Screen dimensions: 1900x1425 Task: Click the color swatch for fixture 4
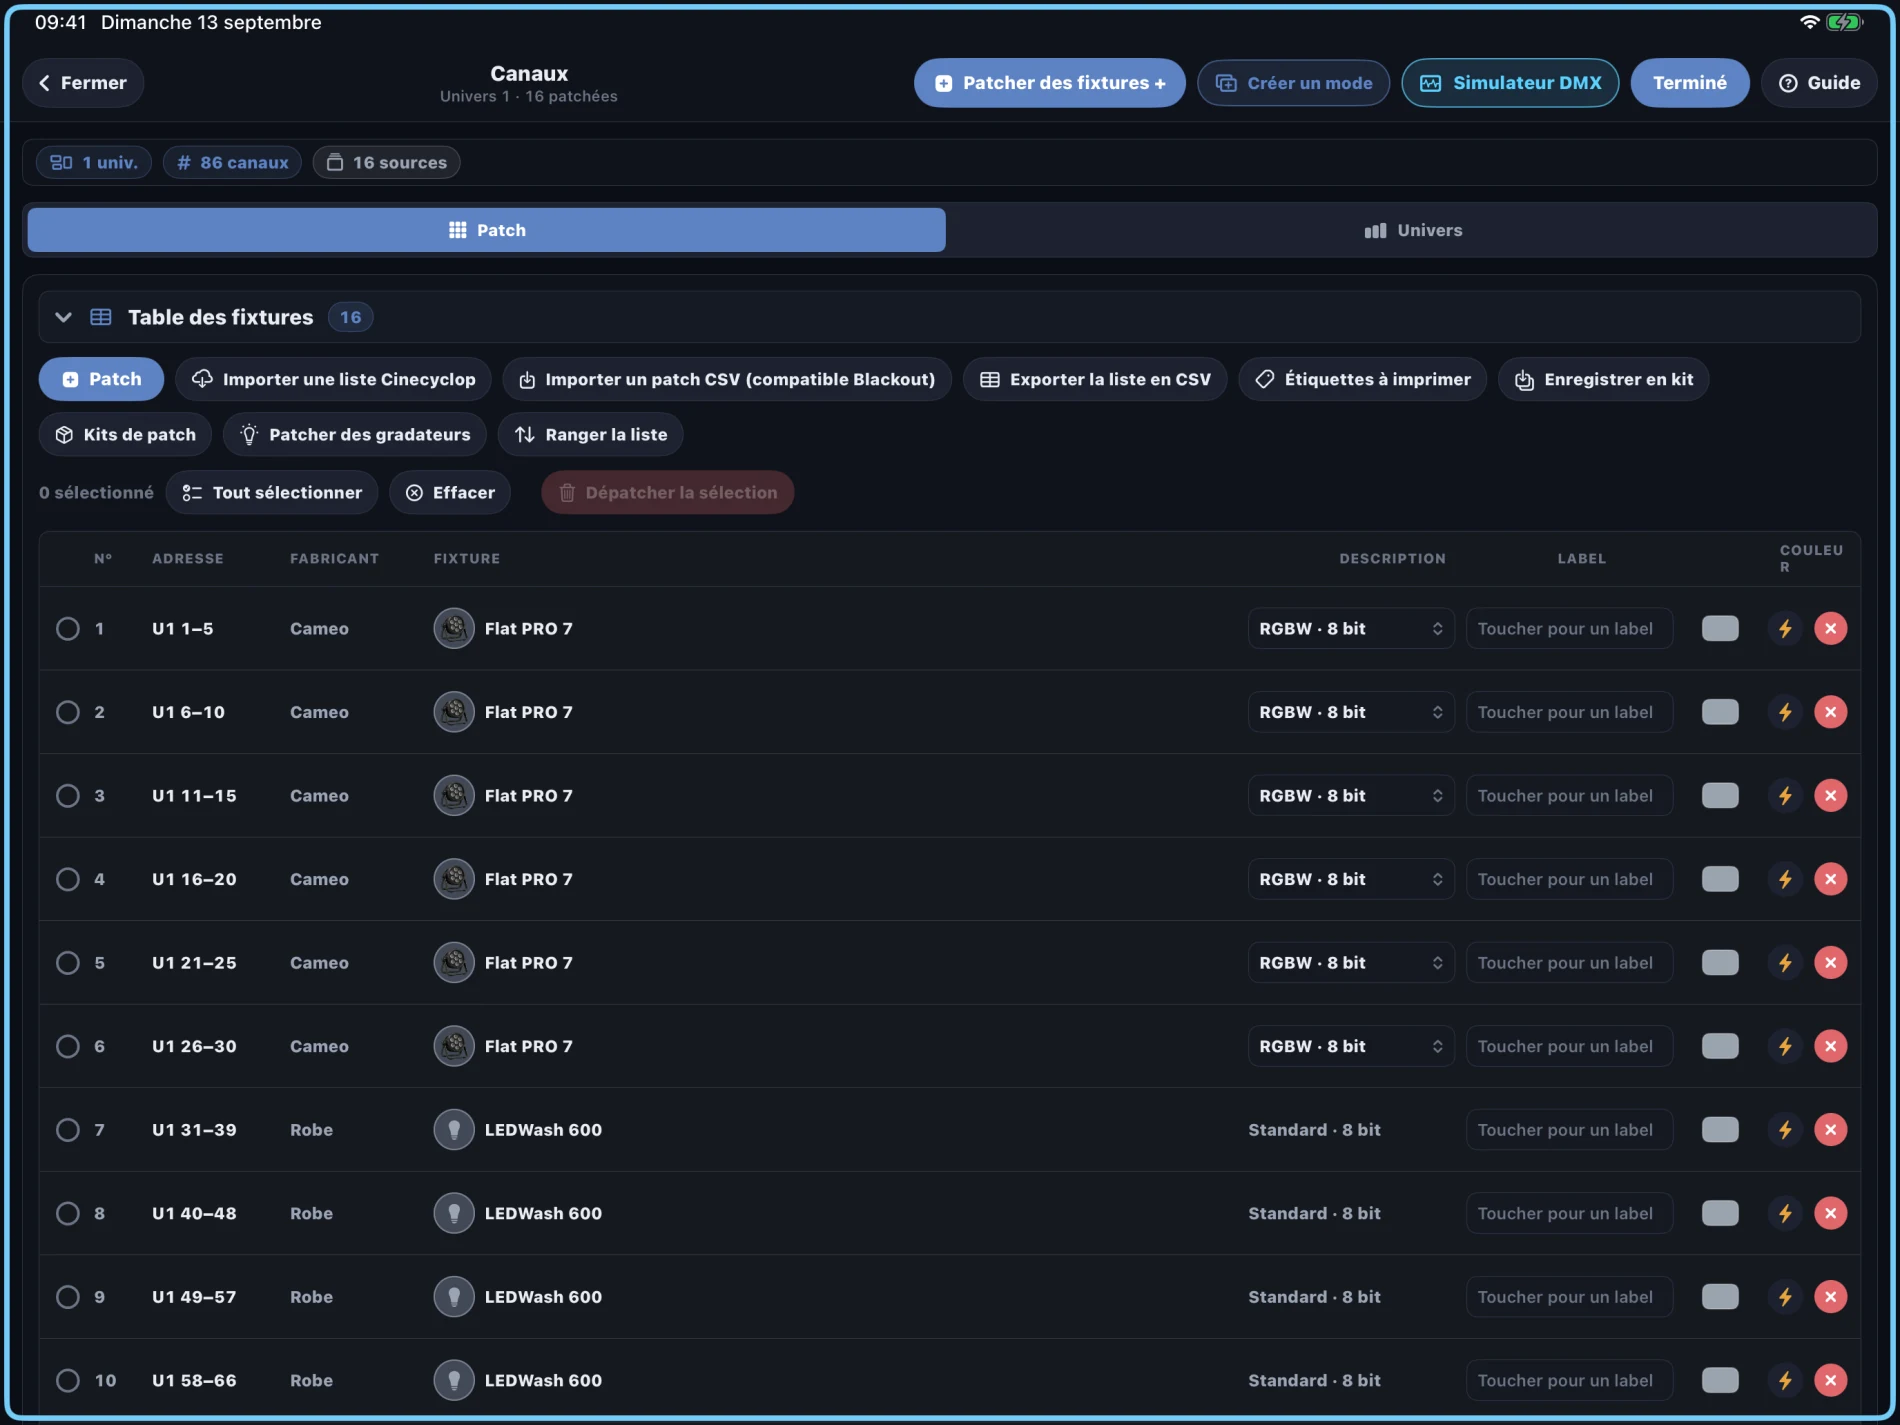(x=1720, y=879)
